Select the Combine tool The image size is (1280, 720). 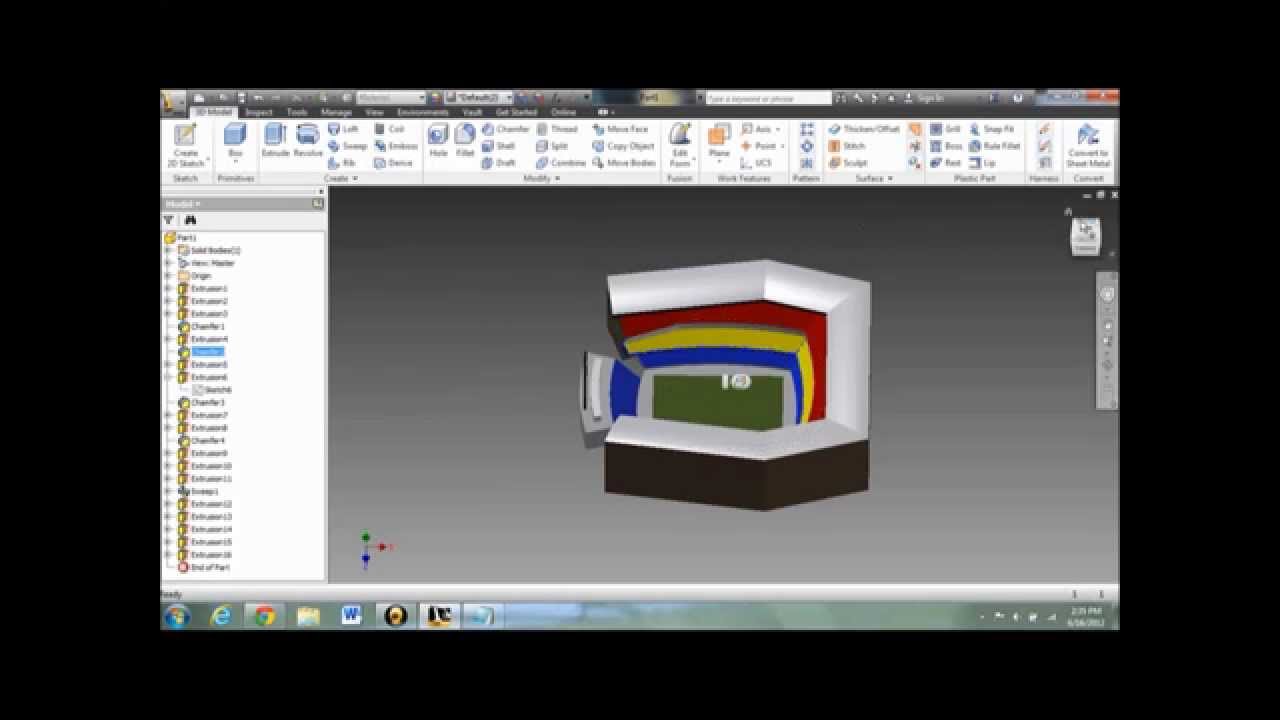[x=561, y=163]
